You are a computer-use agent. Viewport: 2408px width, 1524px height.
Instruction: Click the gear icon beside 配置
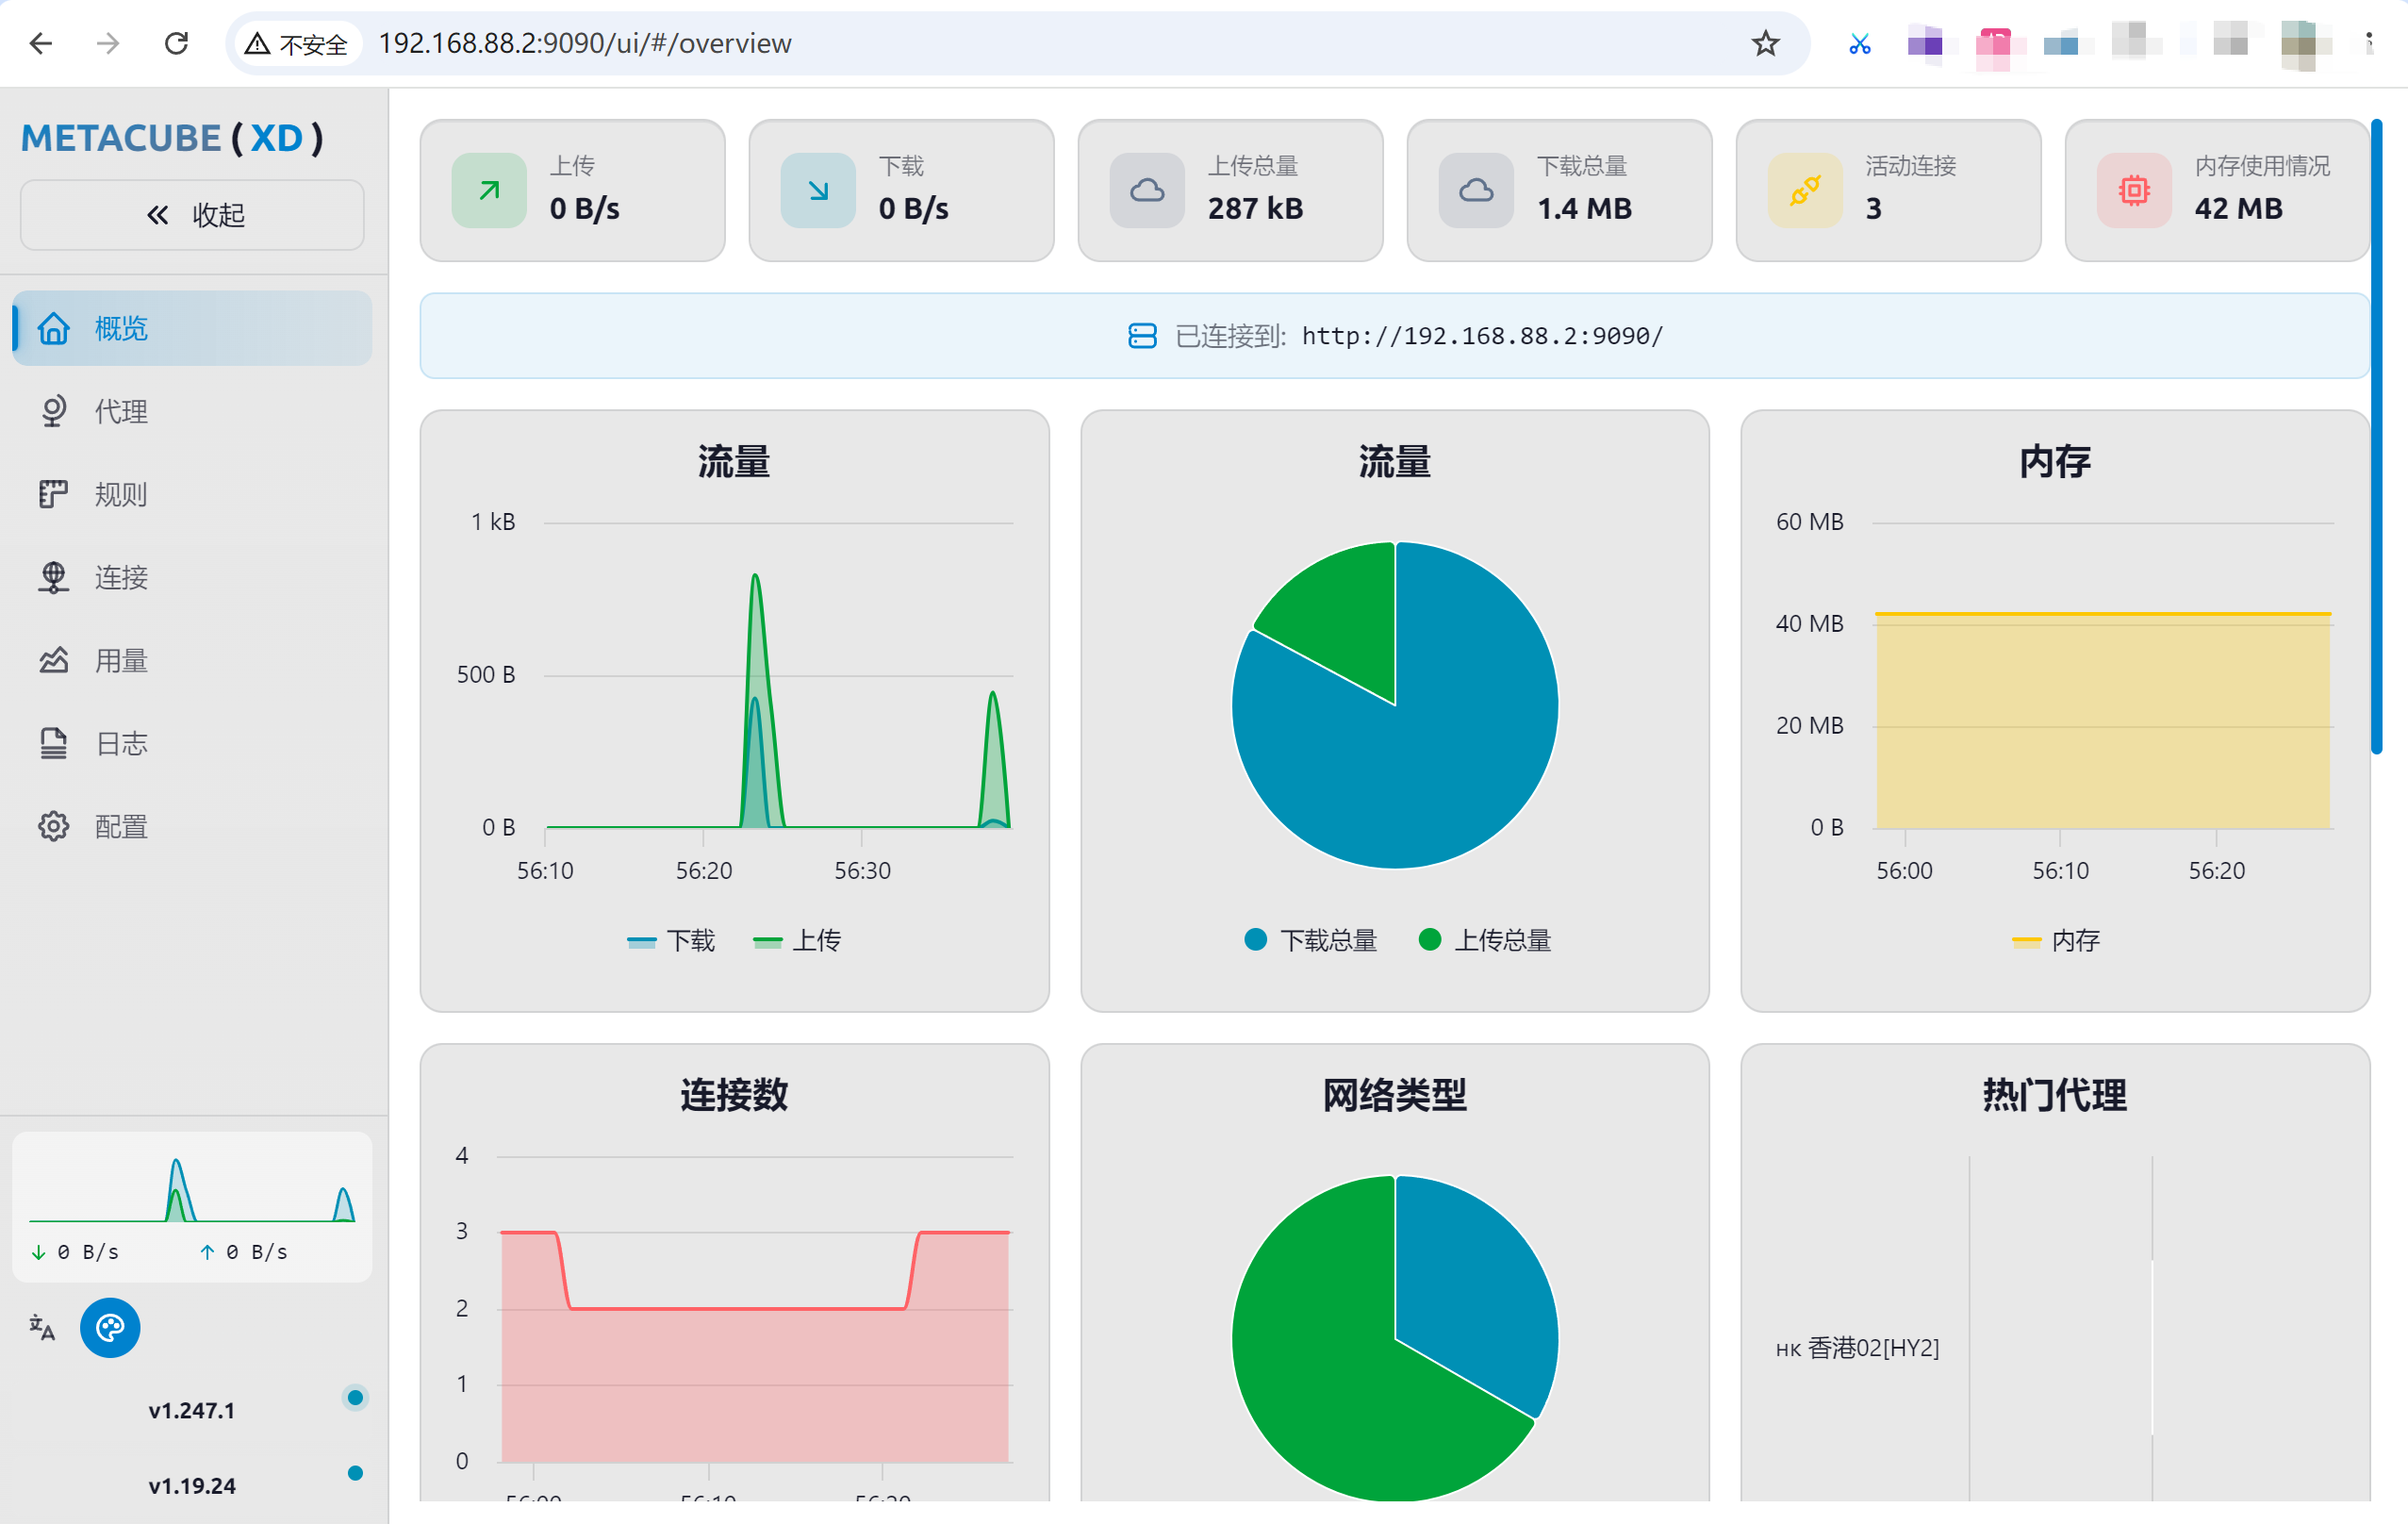(x=53, y=826)
